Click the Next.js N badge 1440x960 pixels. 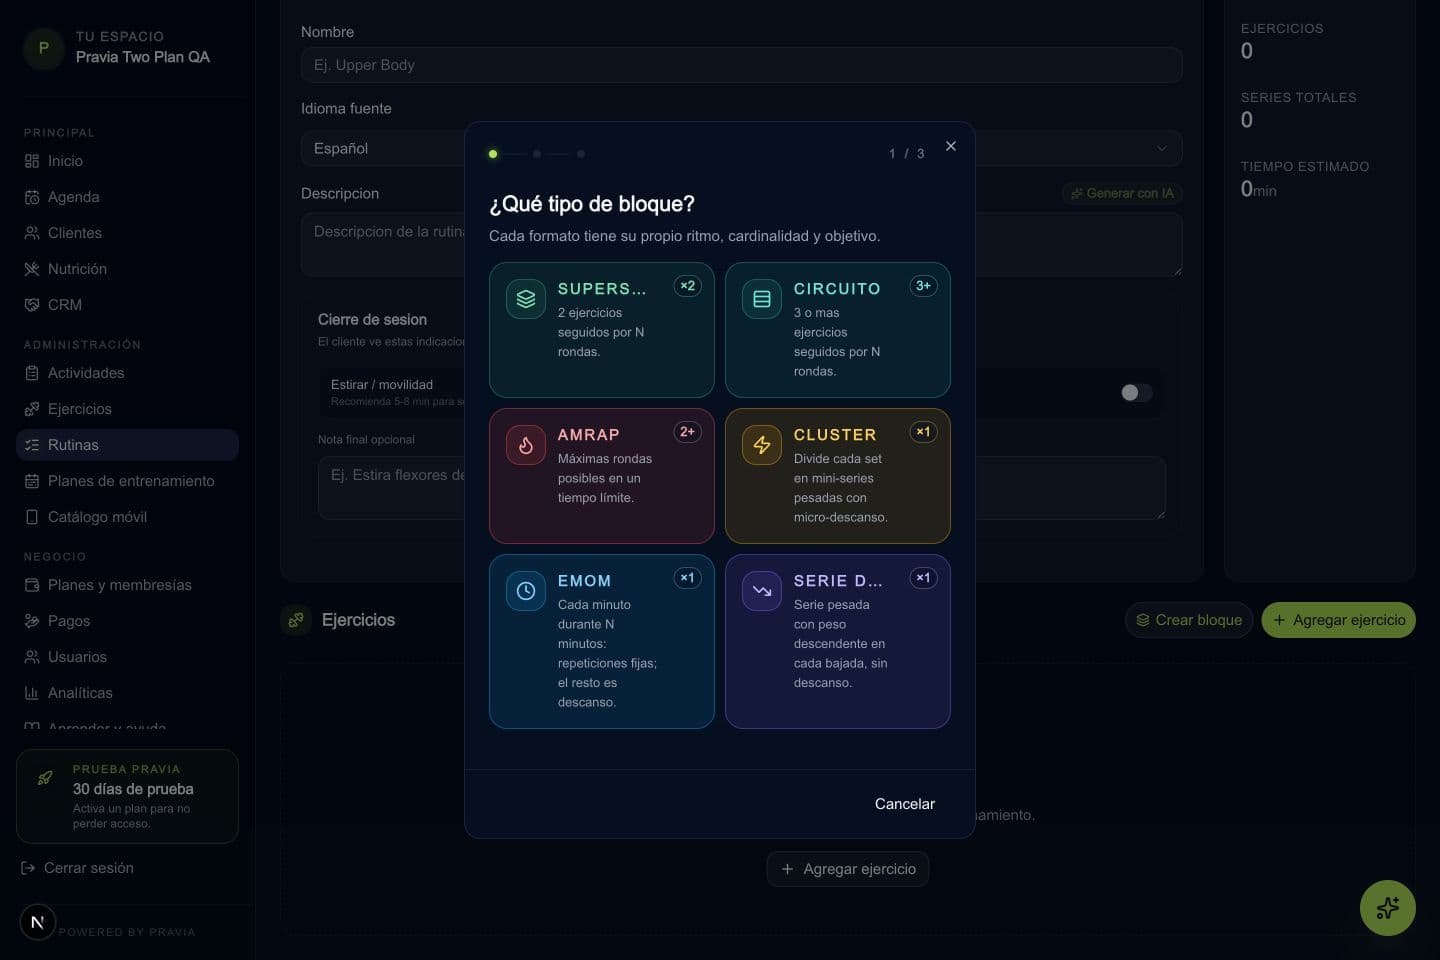(x=37, y=922)
